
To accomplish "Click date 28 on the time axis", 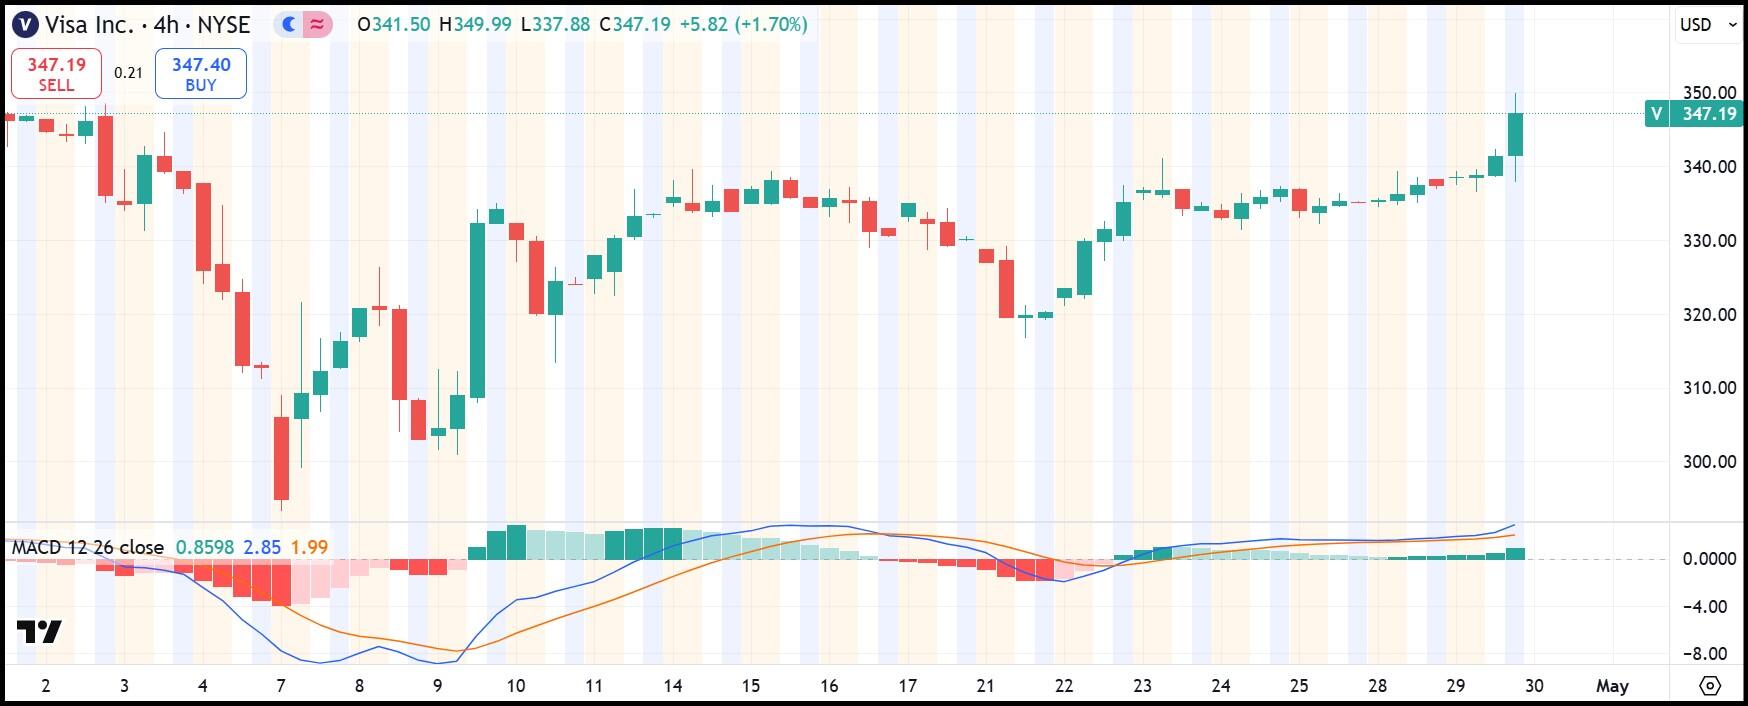I will (1378, 686).
